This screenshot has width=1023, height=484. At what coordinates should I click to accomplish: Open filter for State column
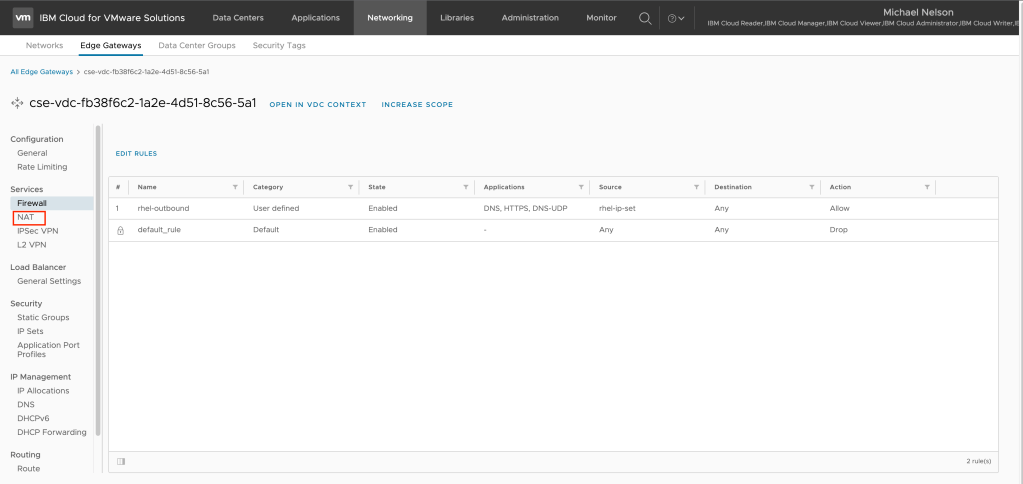click(x=466, y=187)
